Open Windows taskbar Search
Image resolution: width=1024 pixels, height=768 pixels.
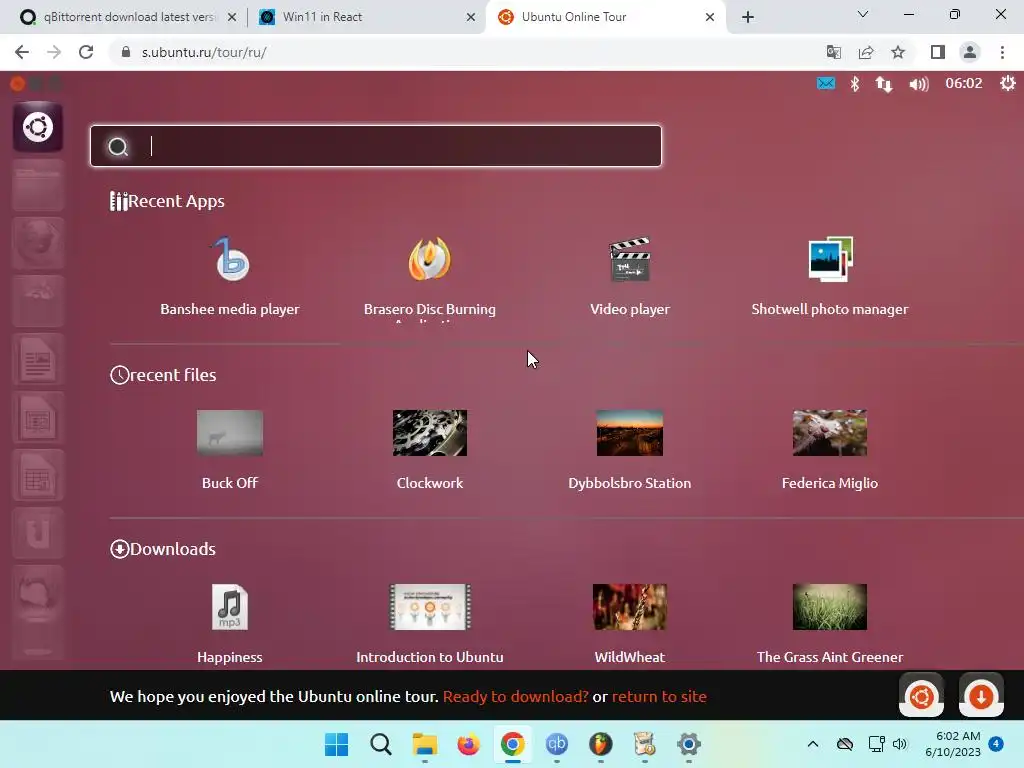point(381,744)
